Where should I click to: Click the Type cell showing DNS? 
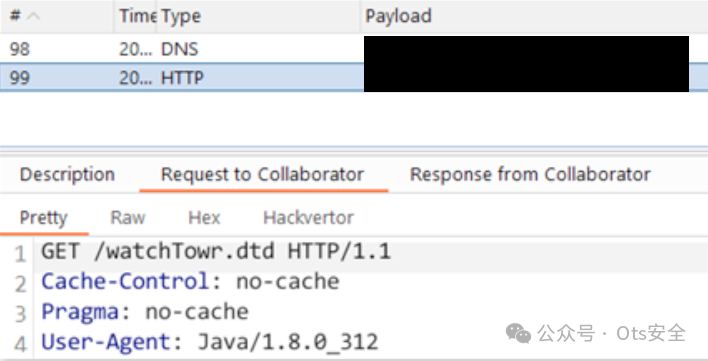coord(179,49)
